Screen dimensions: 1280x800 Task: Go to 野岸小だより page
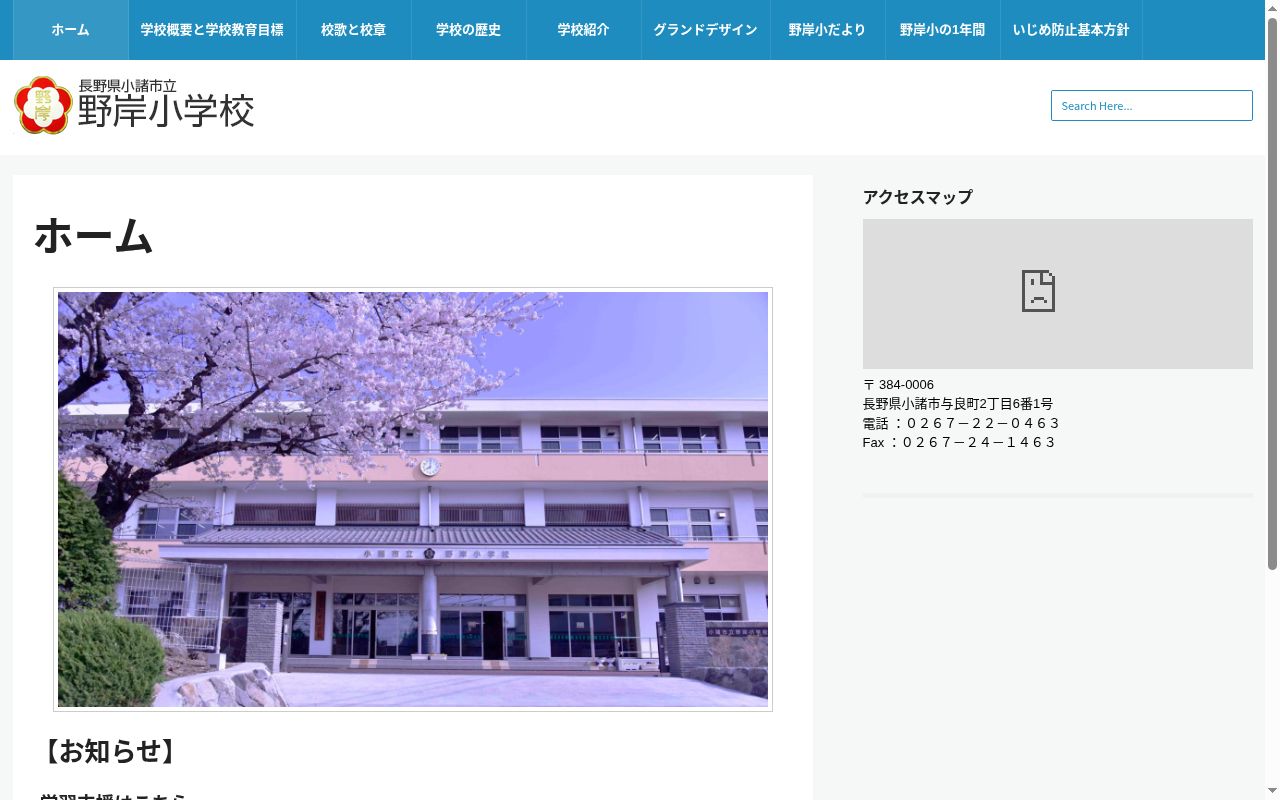point(827,30)
